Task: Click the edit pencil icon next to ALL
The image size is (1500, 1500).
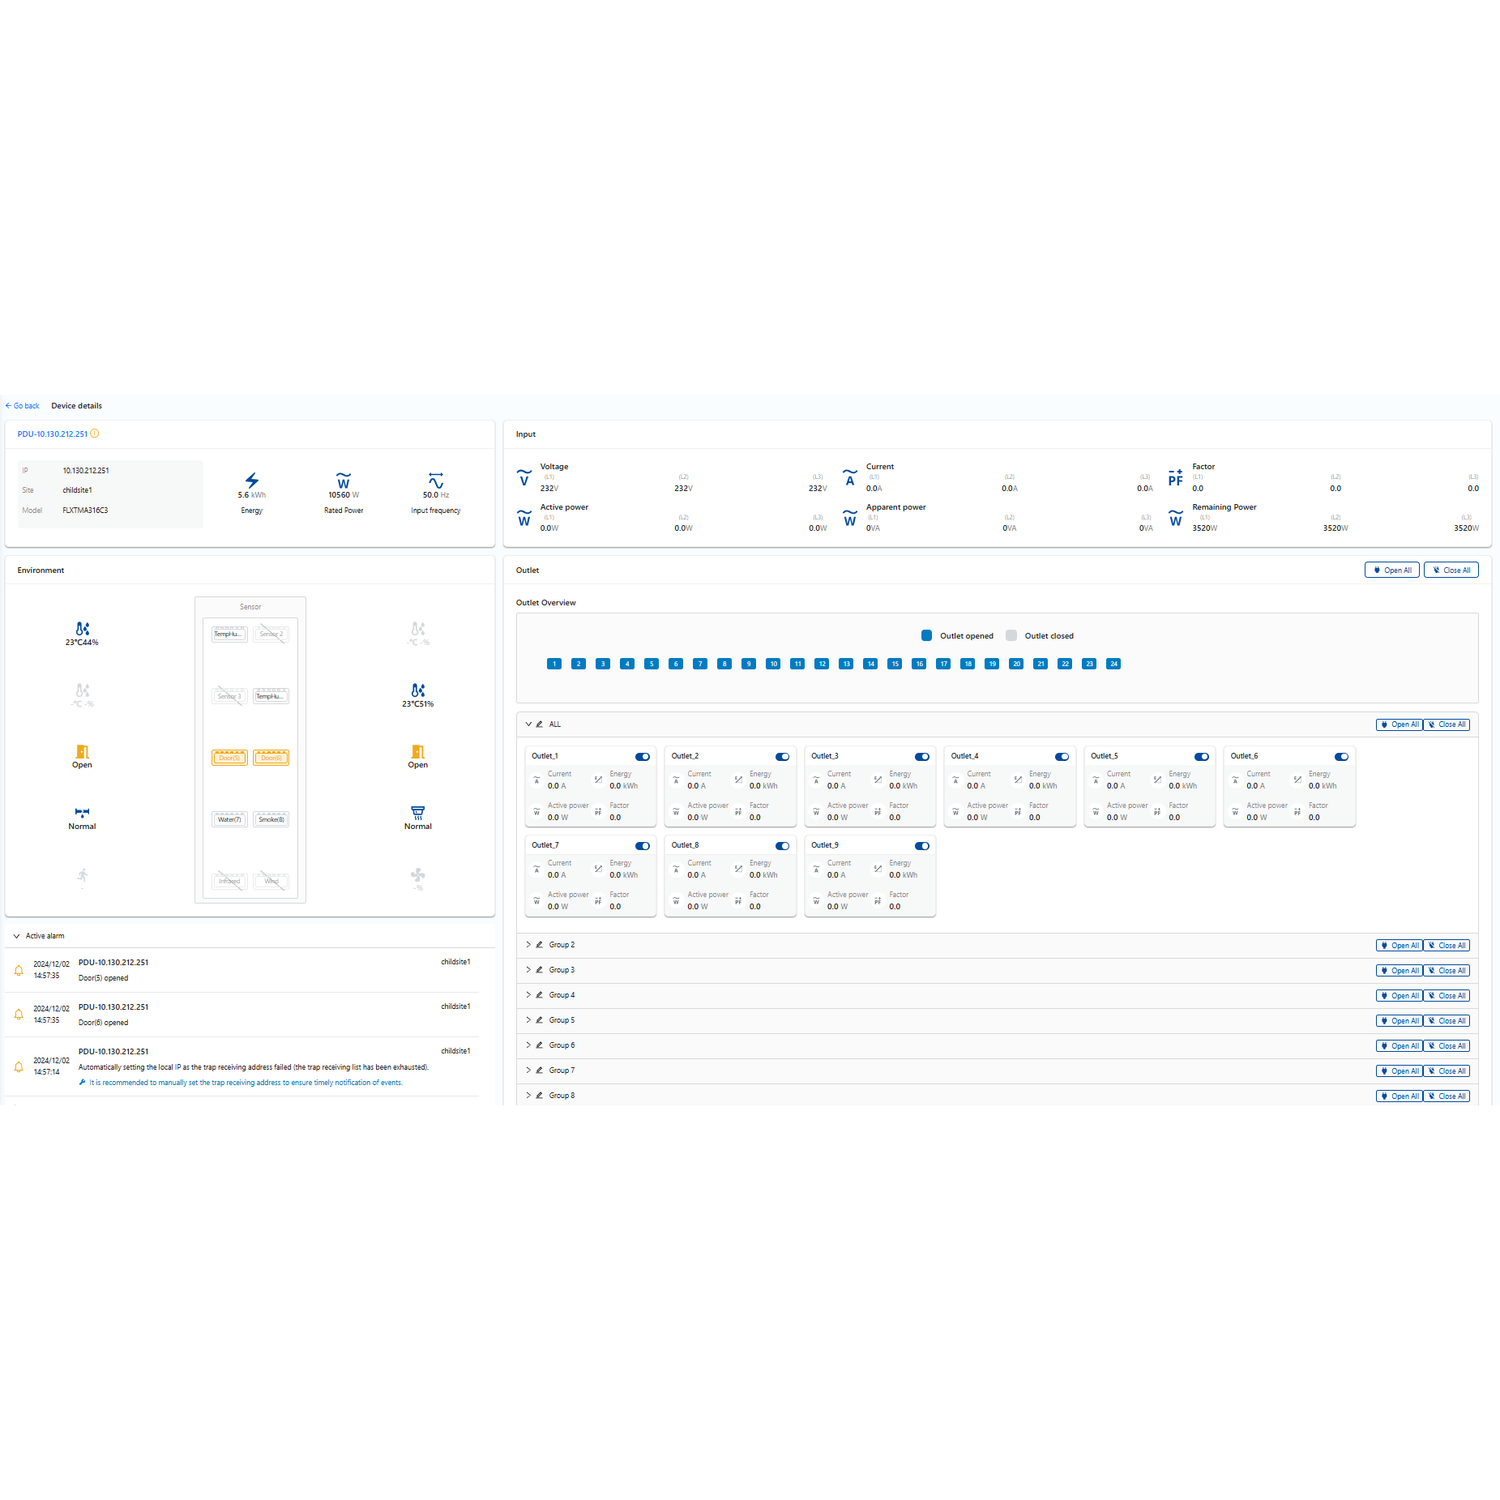Action: click(539, 724)
